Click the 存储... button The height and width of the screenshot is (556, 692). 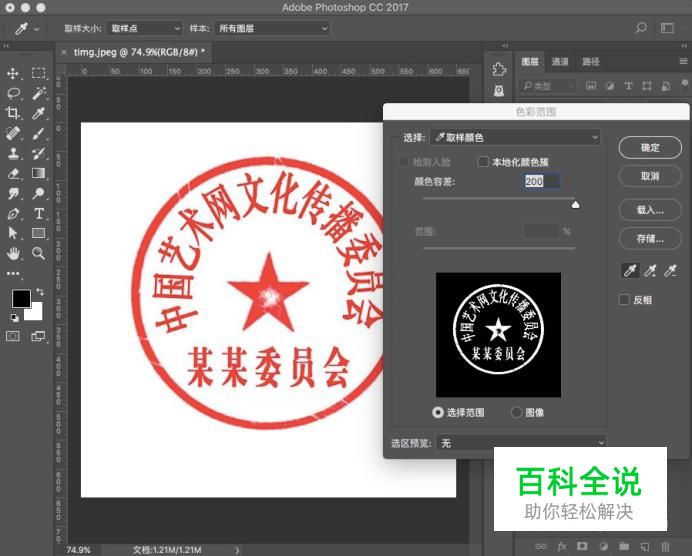650,239
